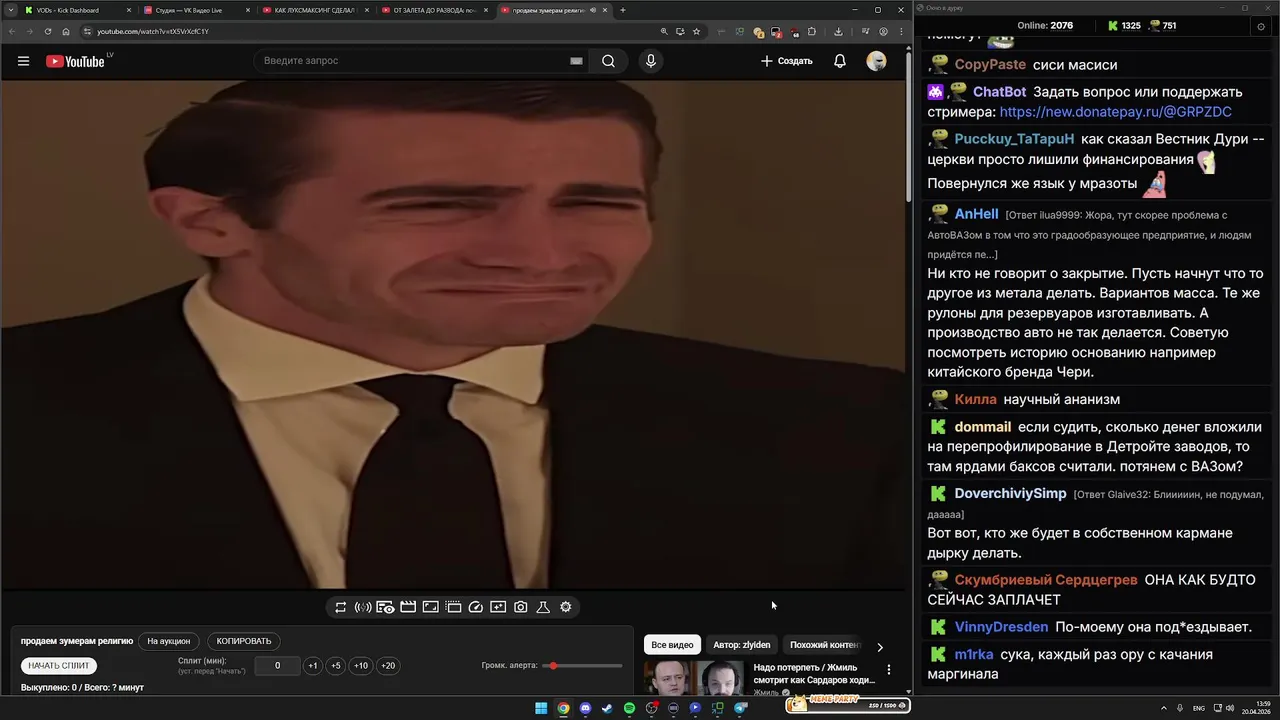Open the YouTube account avatar menu

click(x=876, y=61)
